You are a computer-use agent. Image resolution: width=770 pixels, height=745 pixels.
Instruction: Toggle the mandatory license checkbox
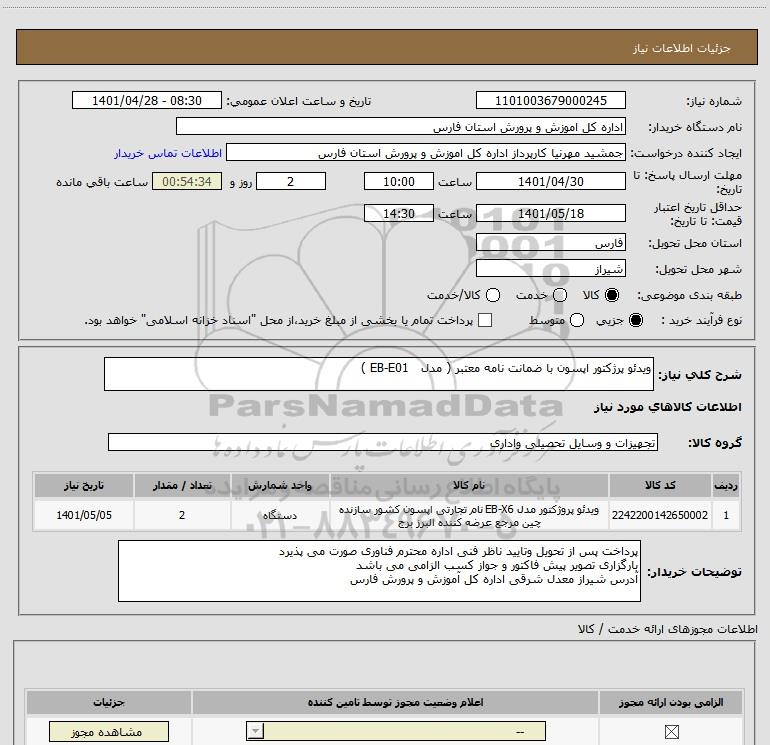click(x=671, y=732)
